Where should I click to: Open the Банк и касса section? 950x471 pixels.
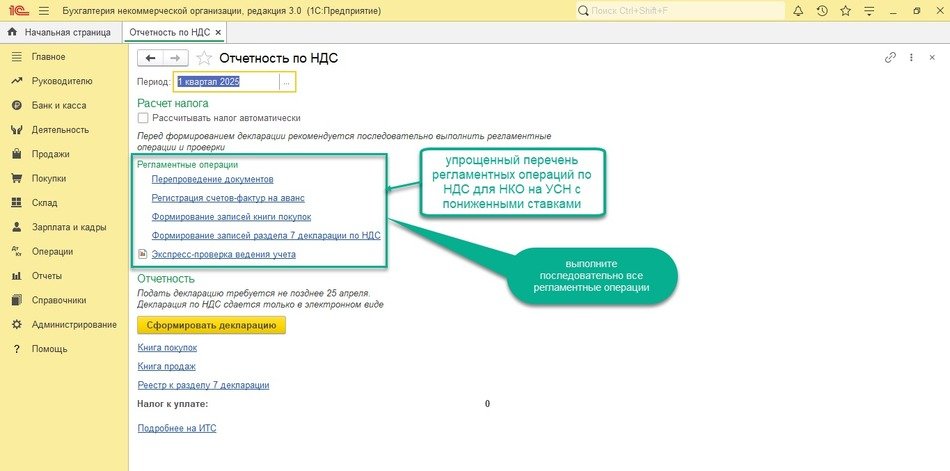[x=56, y=105]
